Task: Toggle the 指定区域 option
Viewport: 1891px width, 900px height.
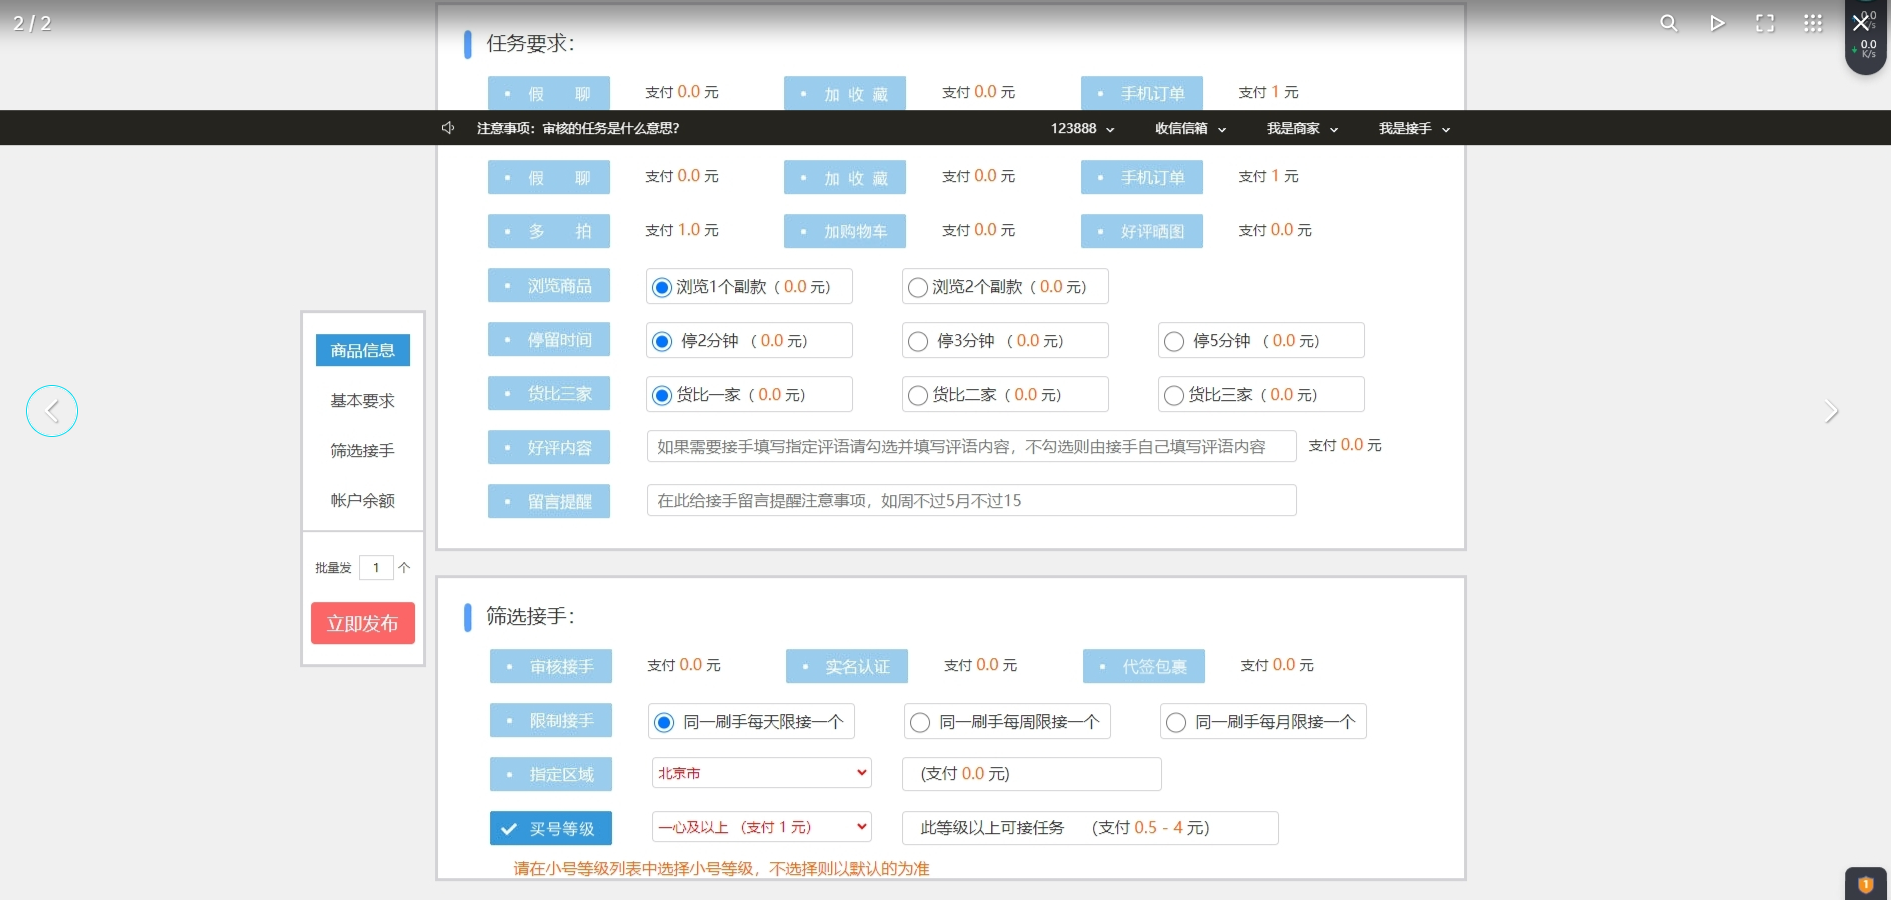Action: (x=551, y=774)
